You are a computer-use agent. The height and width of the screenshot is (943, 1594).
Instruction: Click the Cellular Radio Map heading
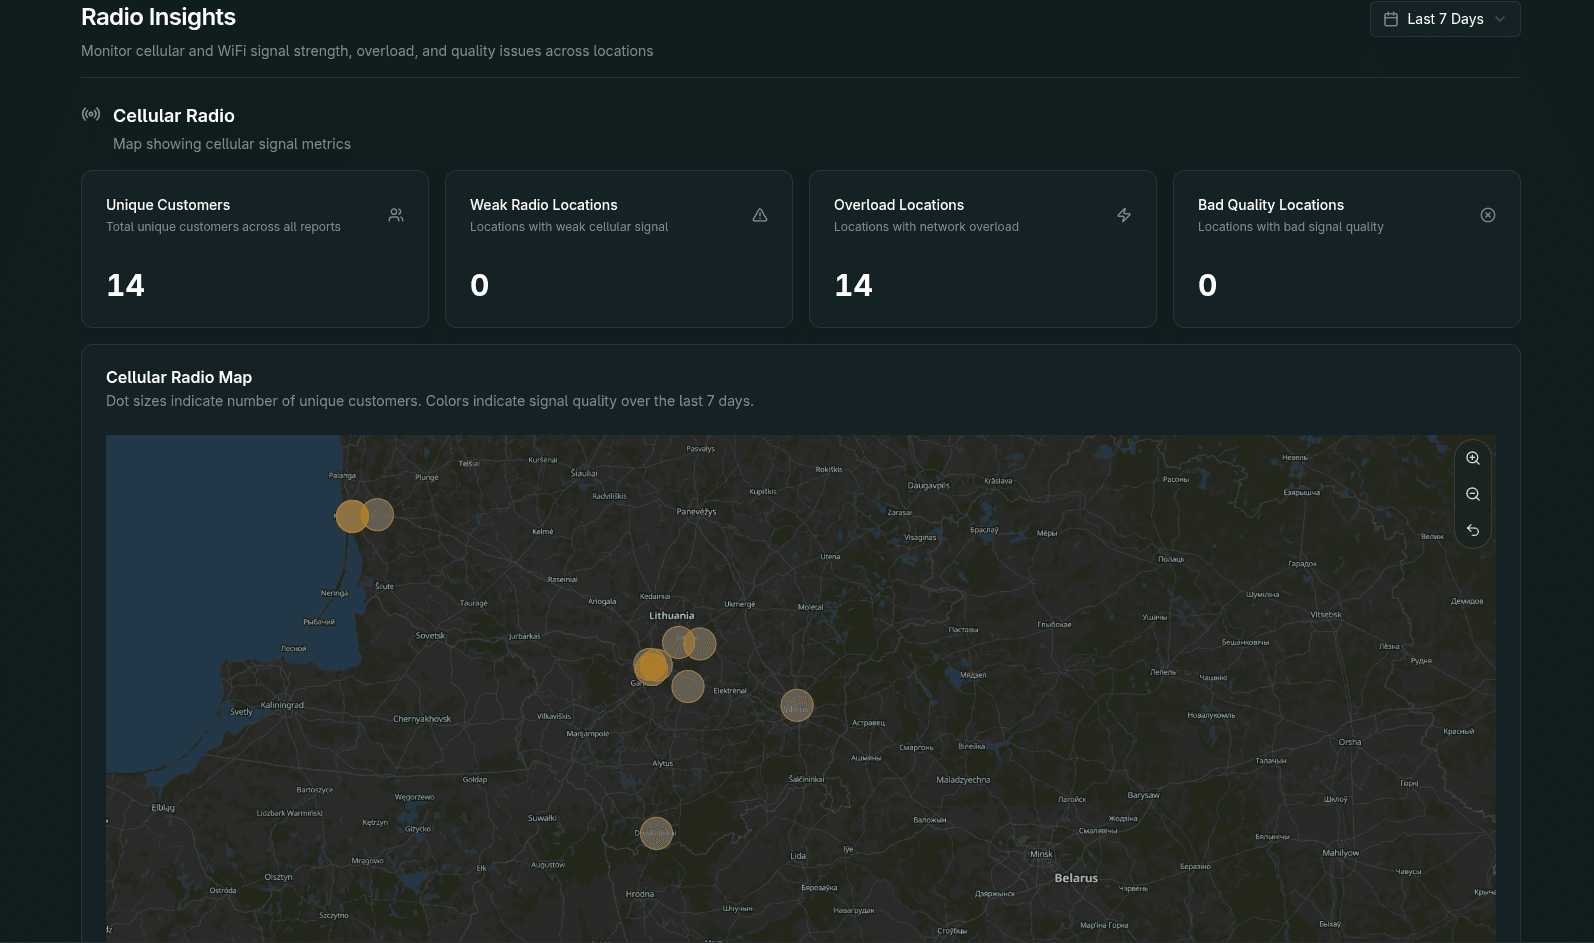(x=179, y=377)
